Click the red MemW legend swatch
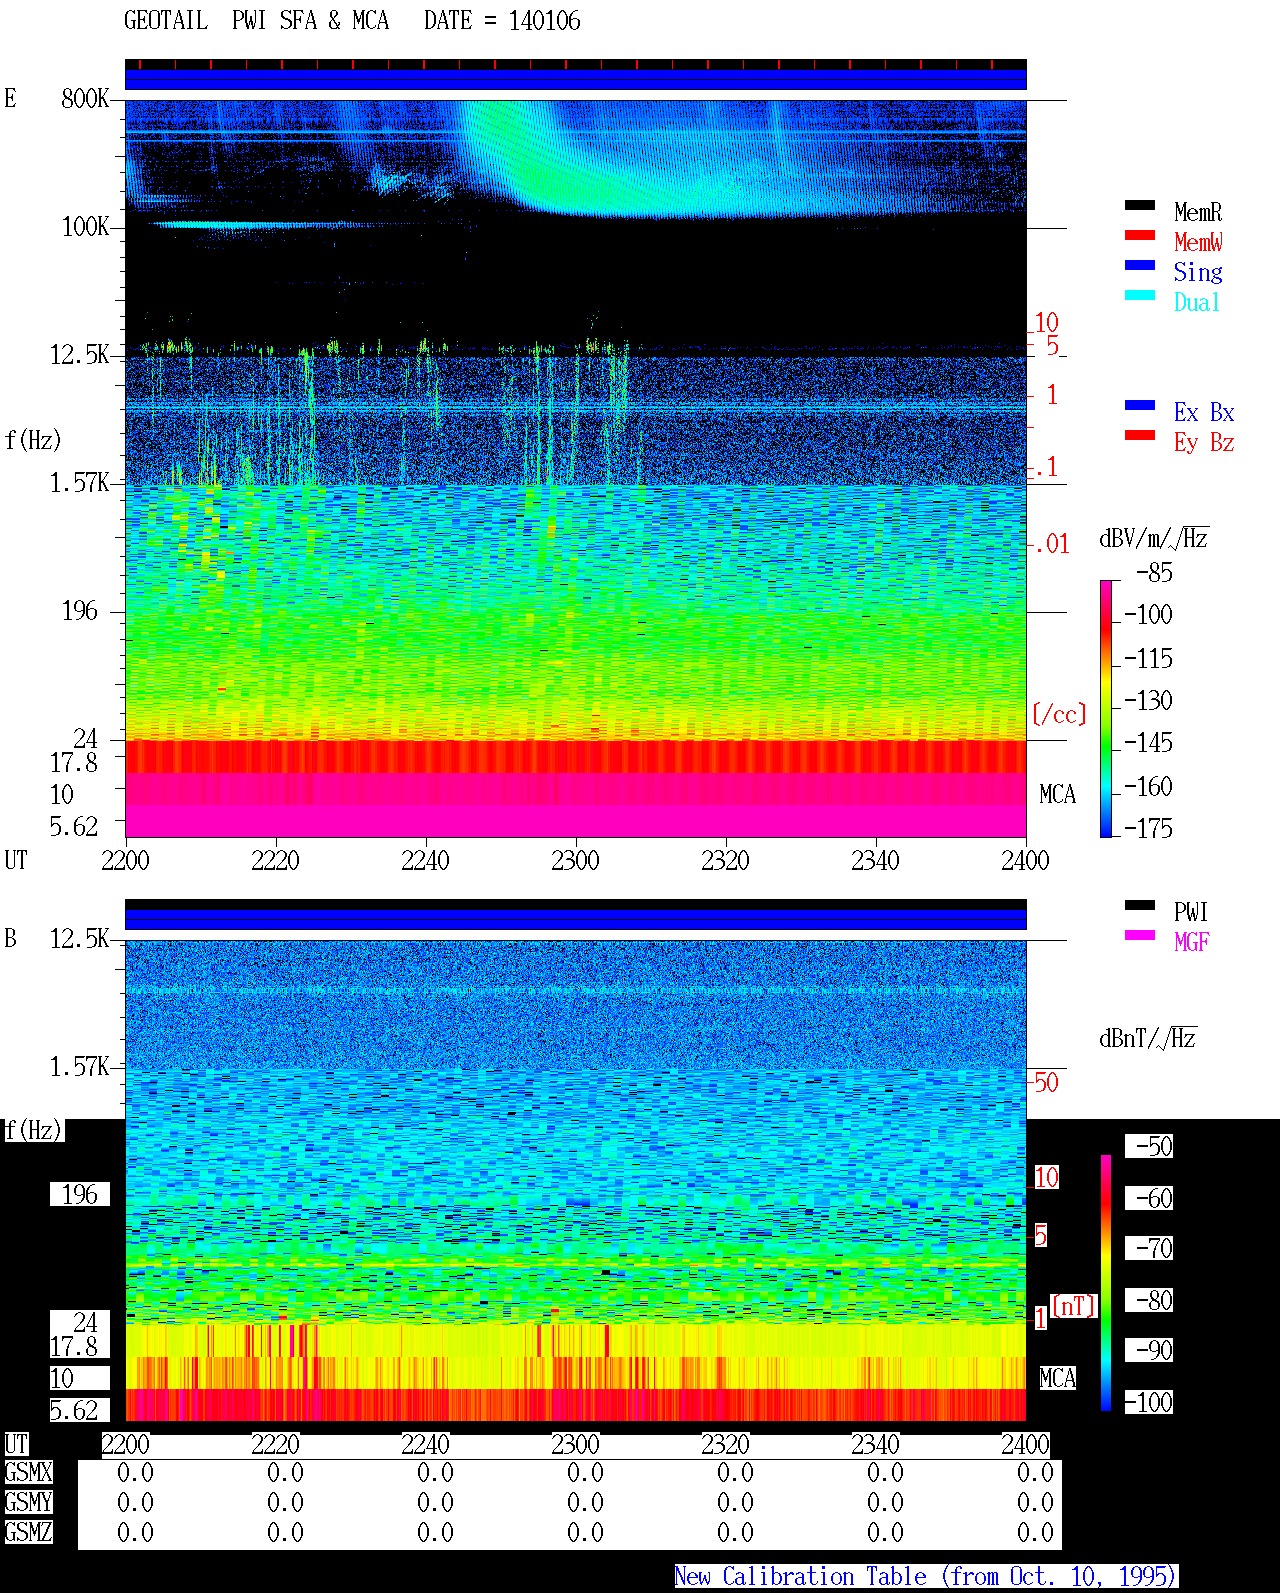1280x1593 pixels. (1140, 236)
